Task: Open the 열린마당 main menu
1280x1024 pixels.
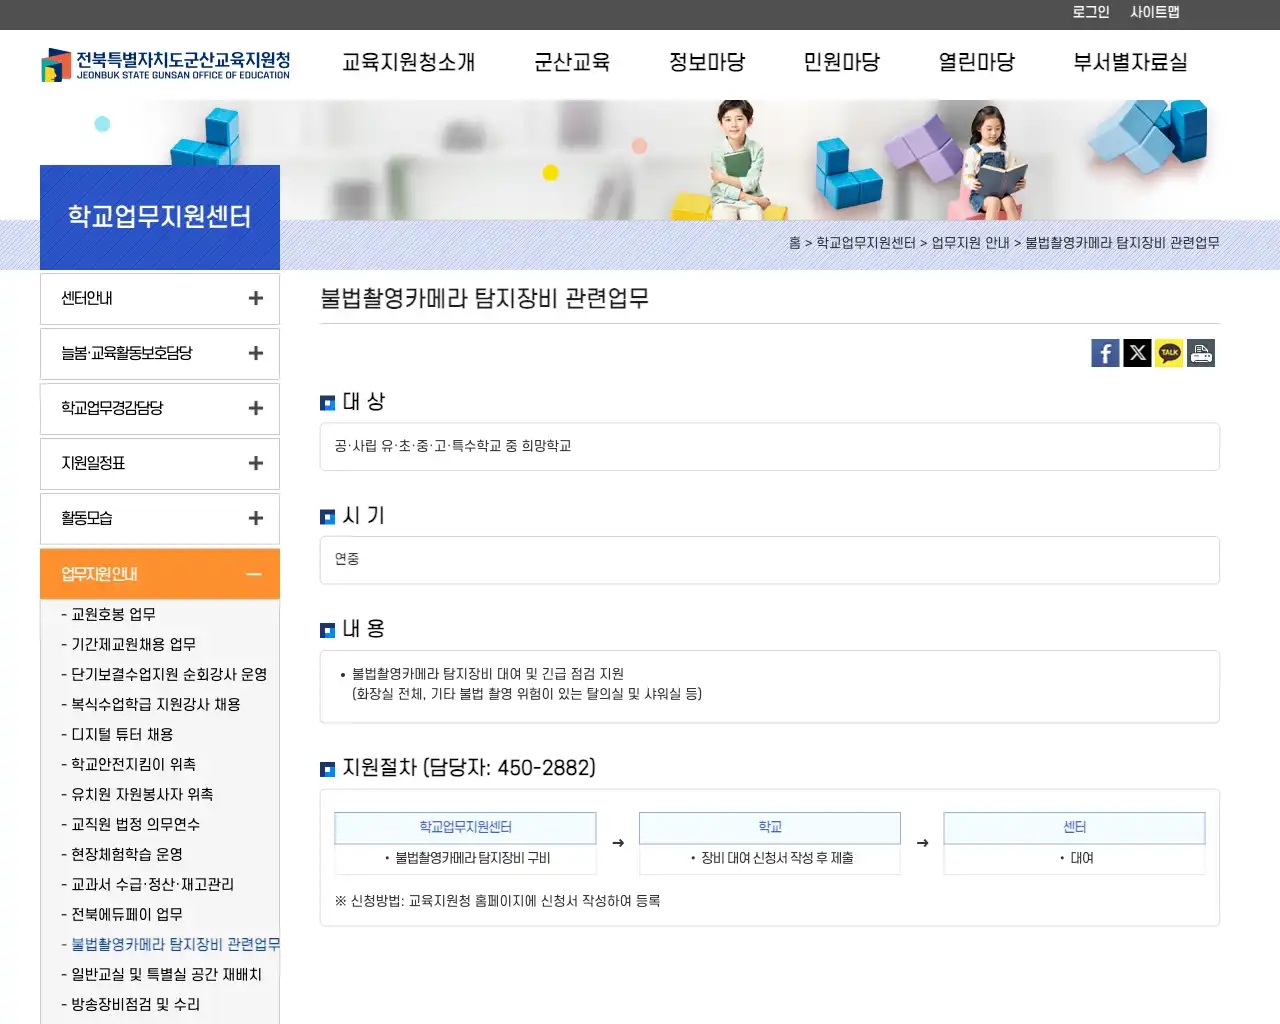Action: click(977, 62)
